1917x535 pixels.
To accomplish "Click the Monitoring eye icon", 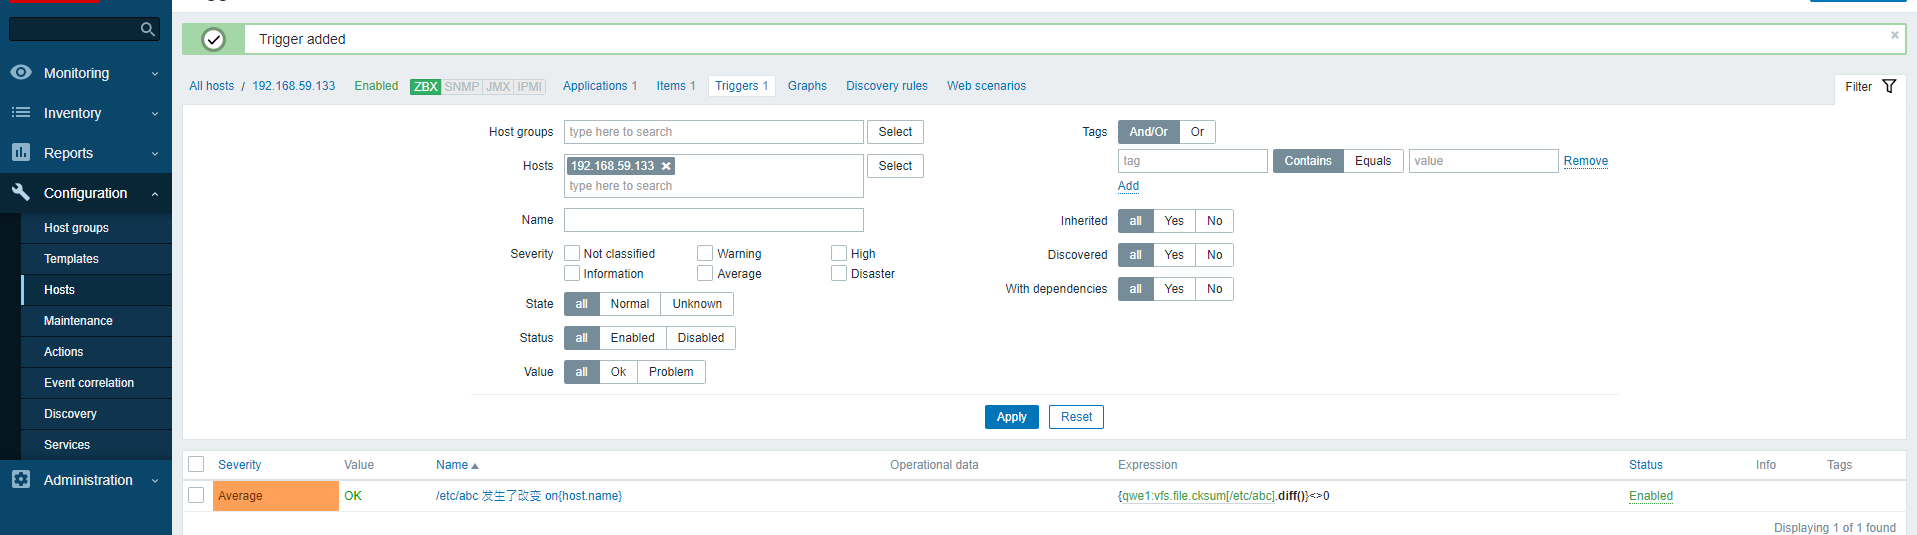I will (20, 72).
